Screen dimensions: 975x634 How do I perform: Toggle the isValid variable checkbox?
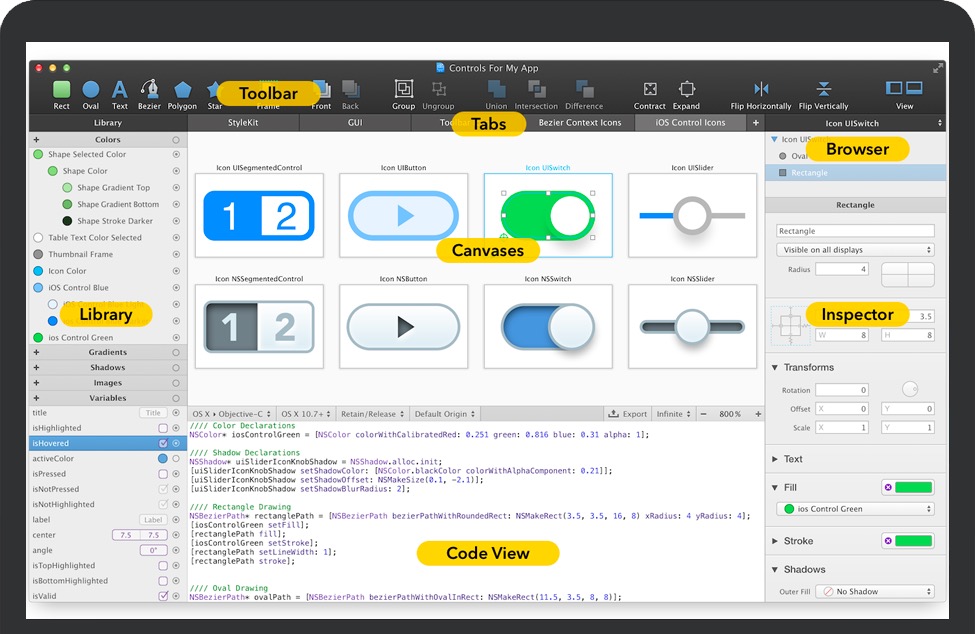coord(163,596)
